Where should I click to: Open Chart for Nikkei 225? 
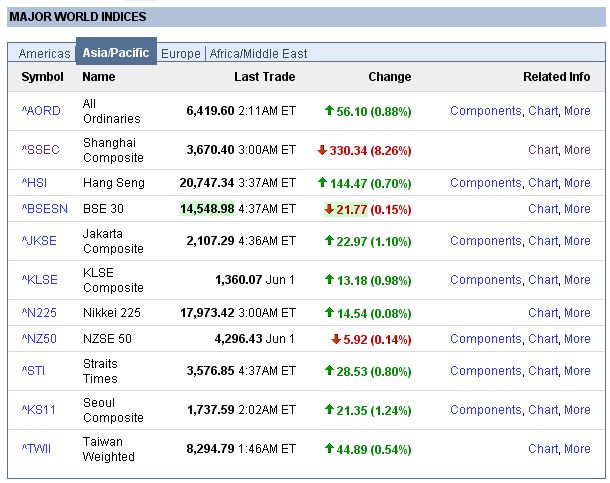point(543,313)
